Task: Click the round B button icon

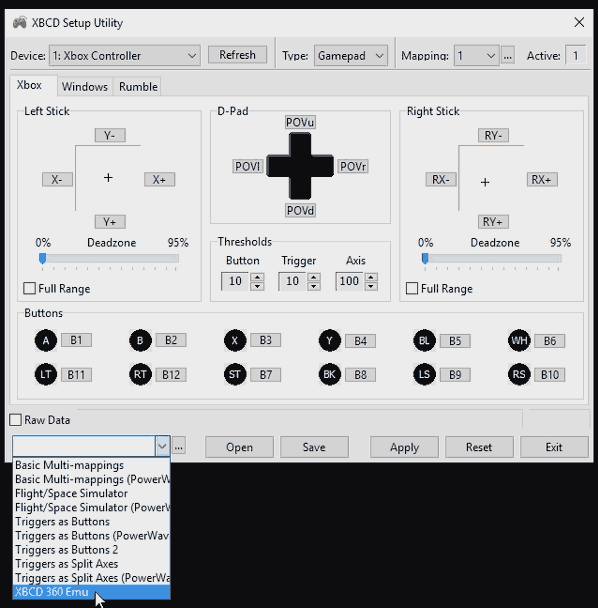Action: click(x=140, y=340)
